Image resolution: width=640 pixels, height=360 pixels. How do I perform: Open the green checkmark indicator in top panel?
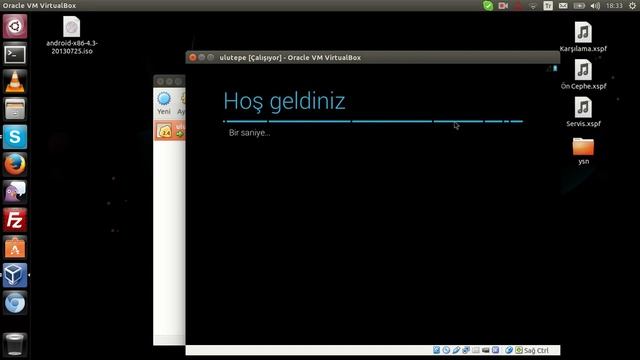pyautogui.click(x=488, y=6)
